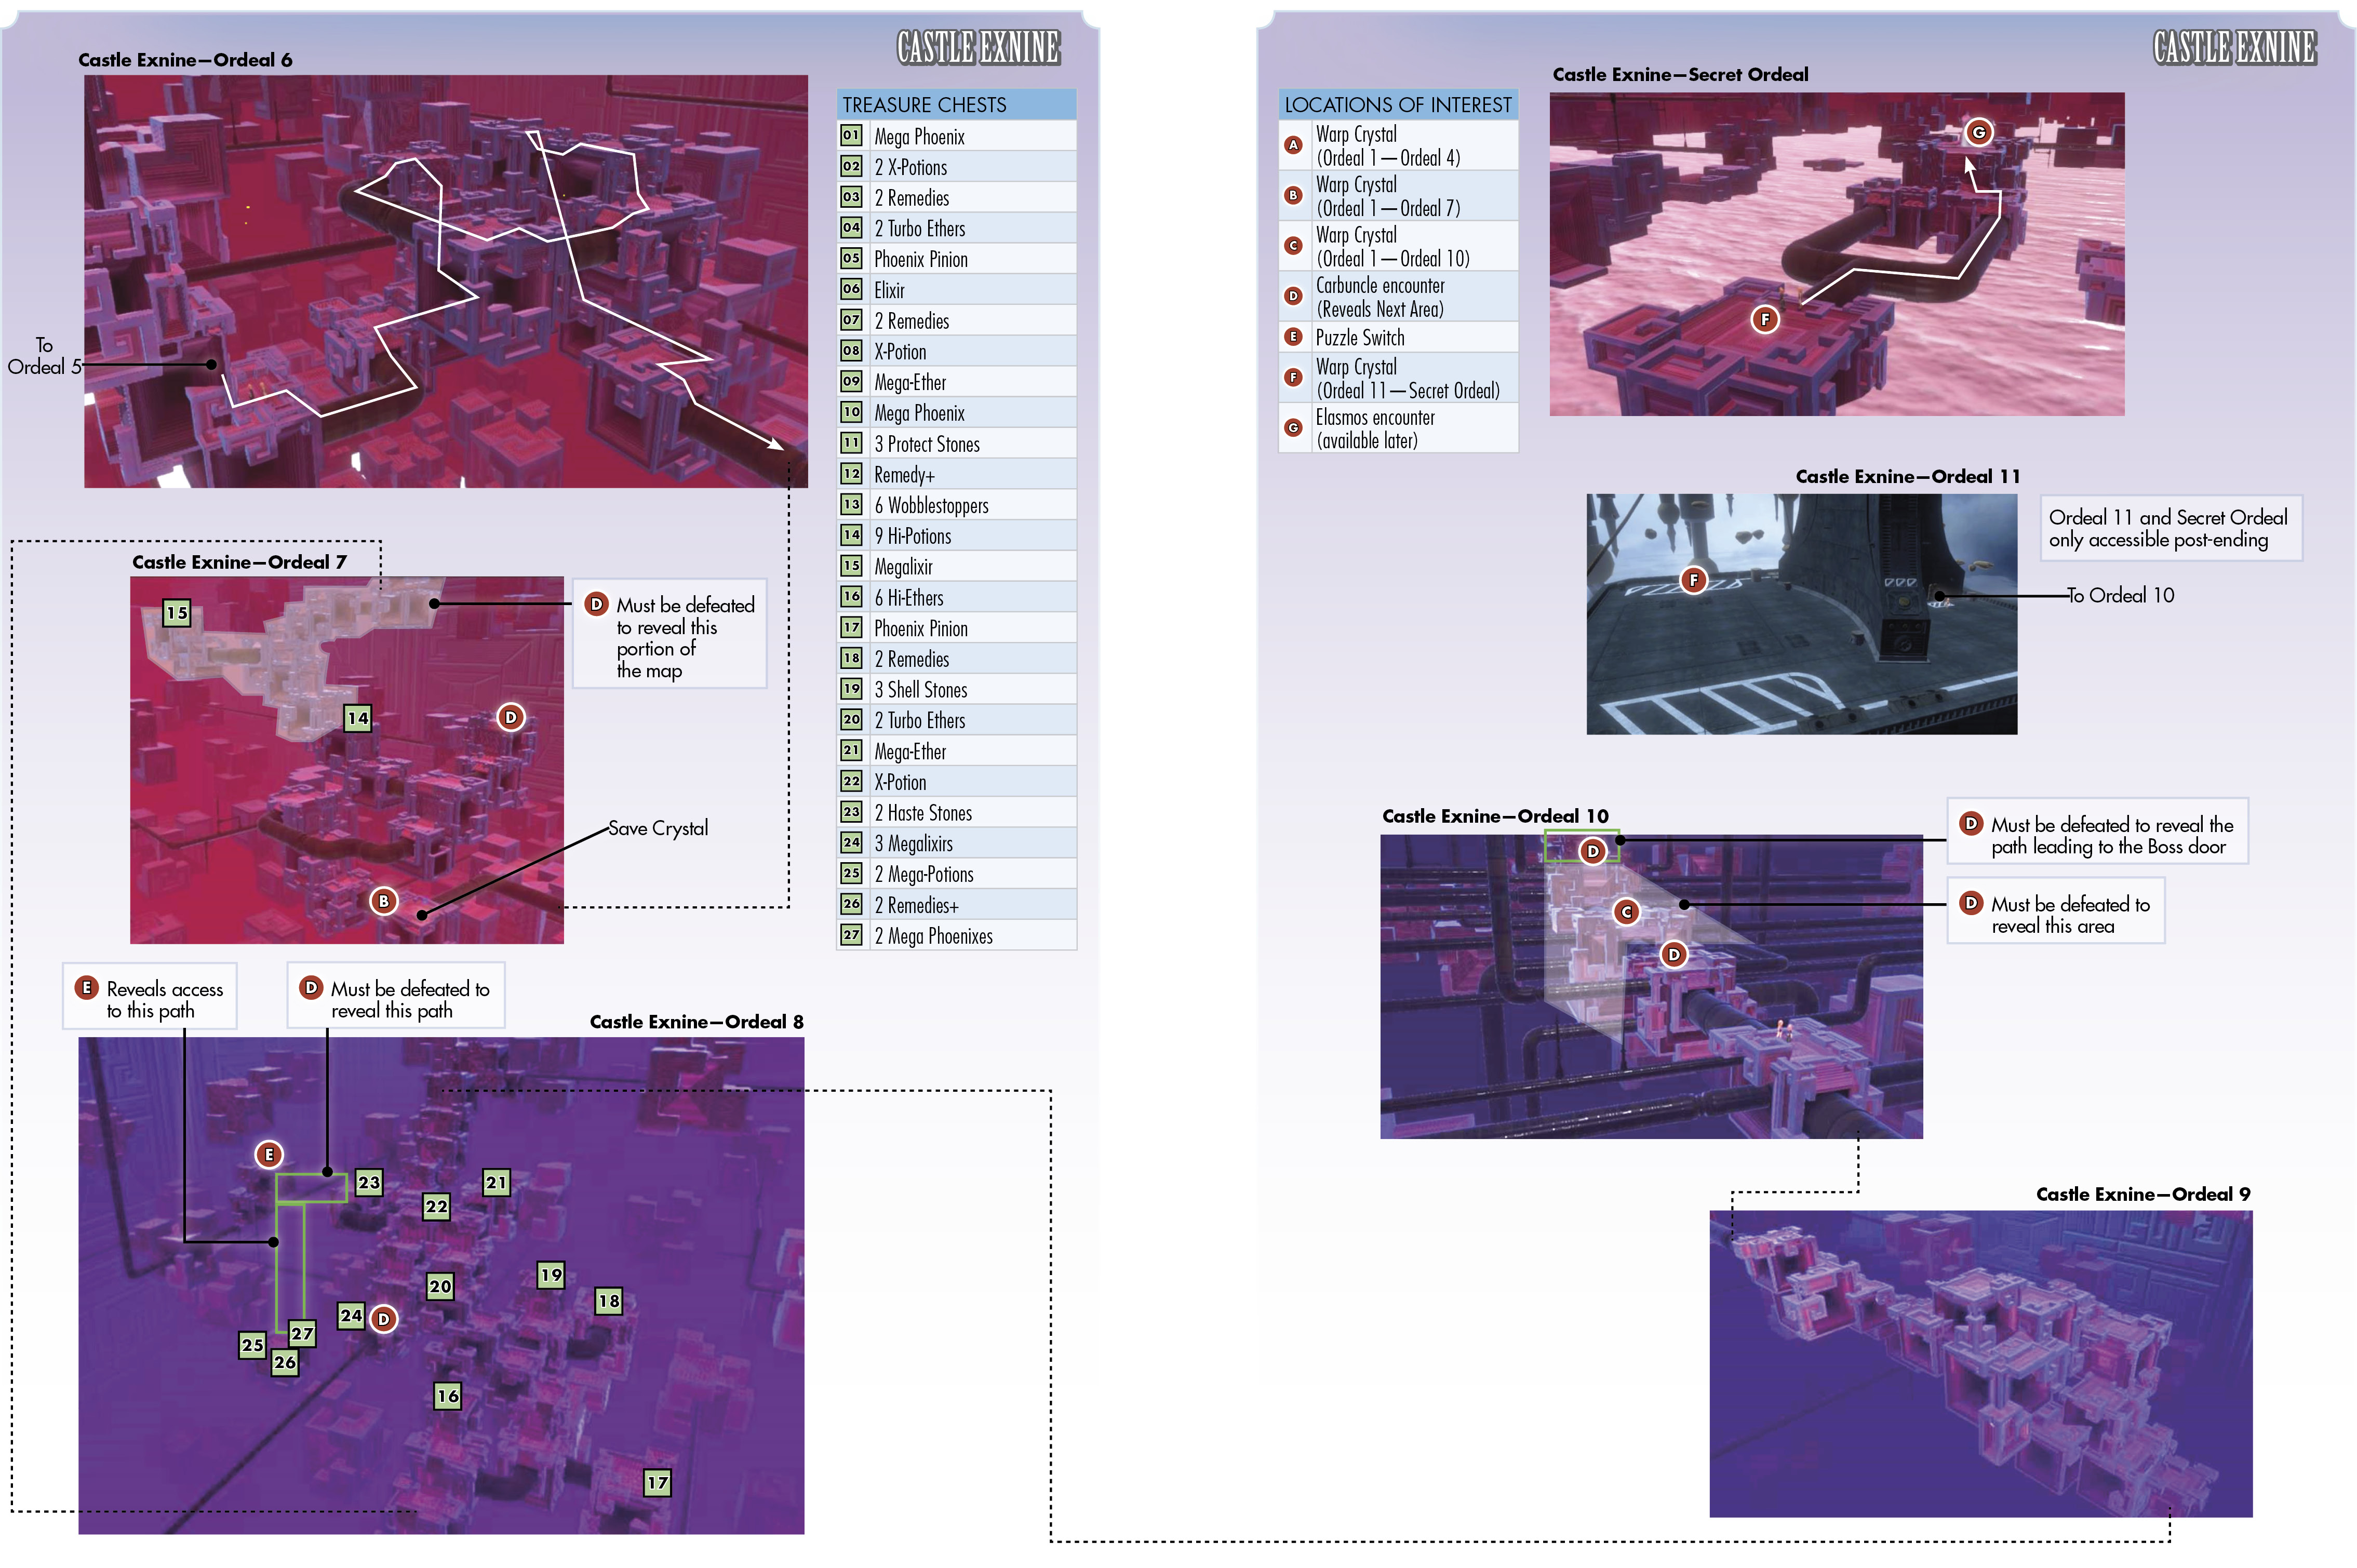Click the "TREASURE CHESTS" header

tap(957, 104)
